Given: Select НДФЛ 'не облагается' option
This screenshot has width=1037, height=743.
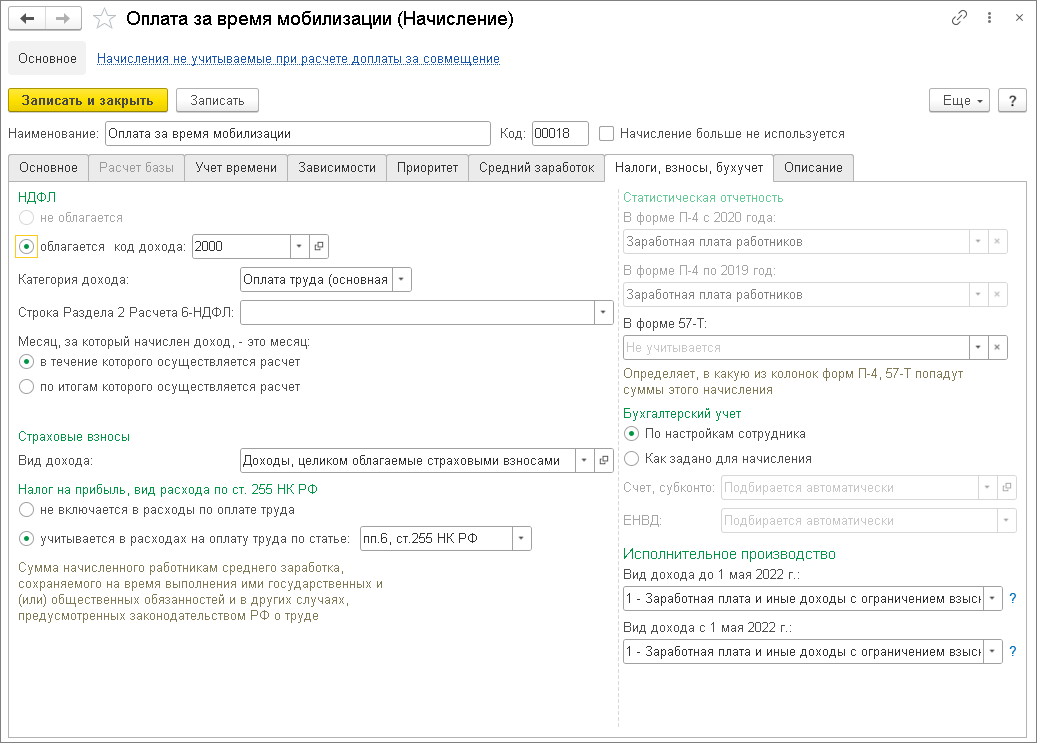Looking at the screenshot, I should click(26, 218).
